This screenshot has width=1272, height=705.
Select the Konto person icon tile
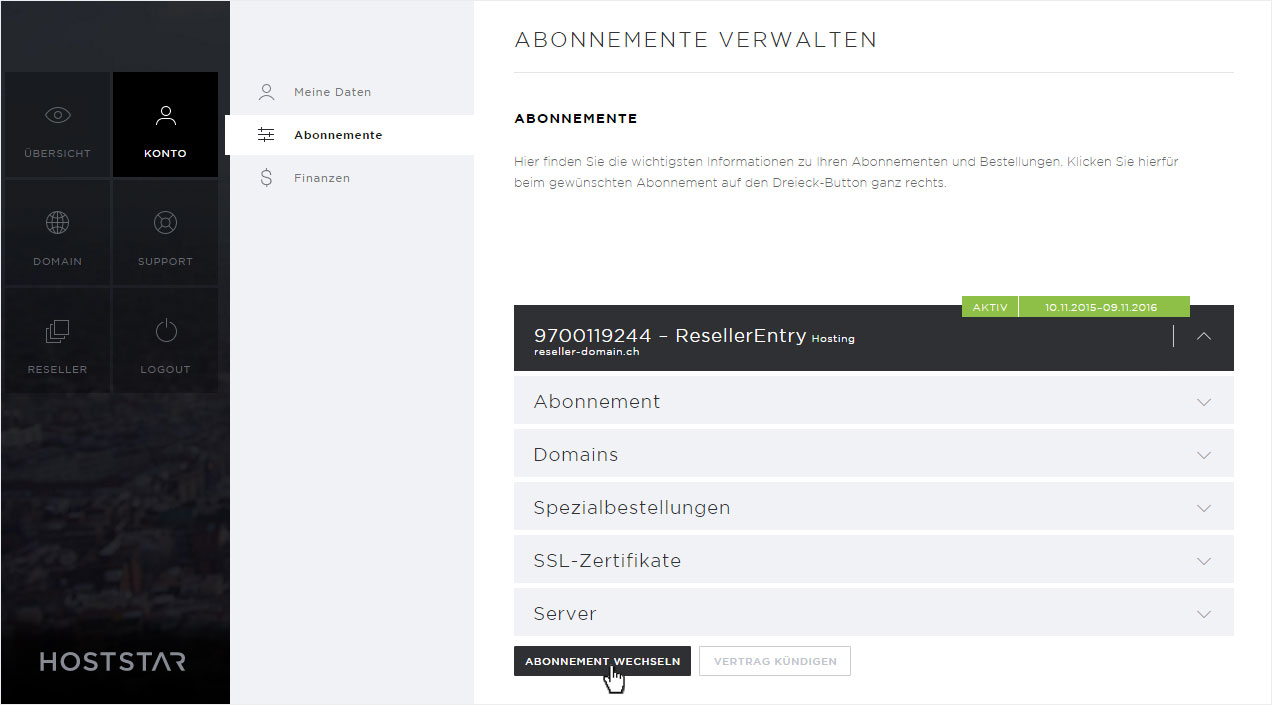click(x=165, y=125)
